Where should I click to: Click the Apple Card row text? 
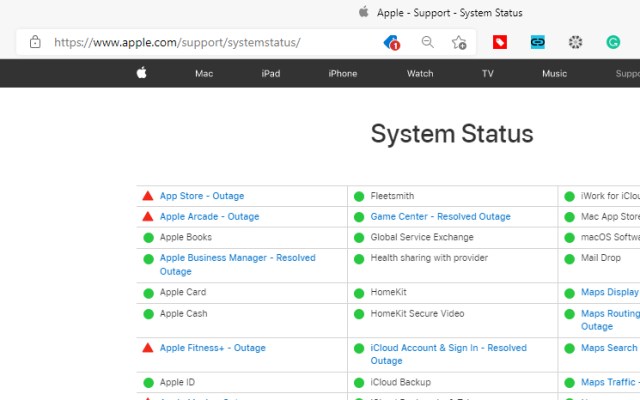click(183, 292)
